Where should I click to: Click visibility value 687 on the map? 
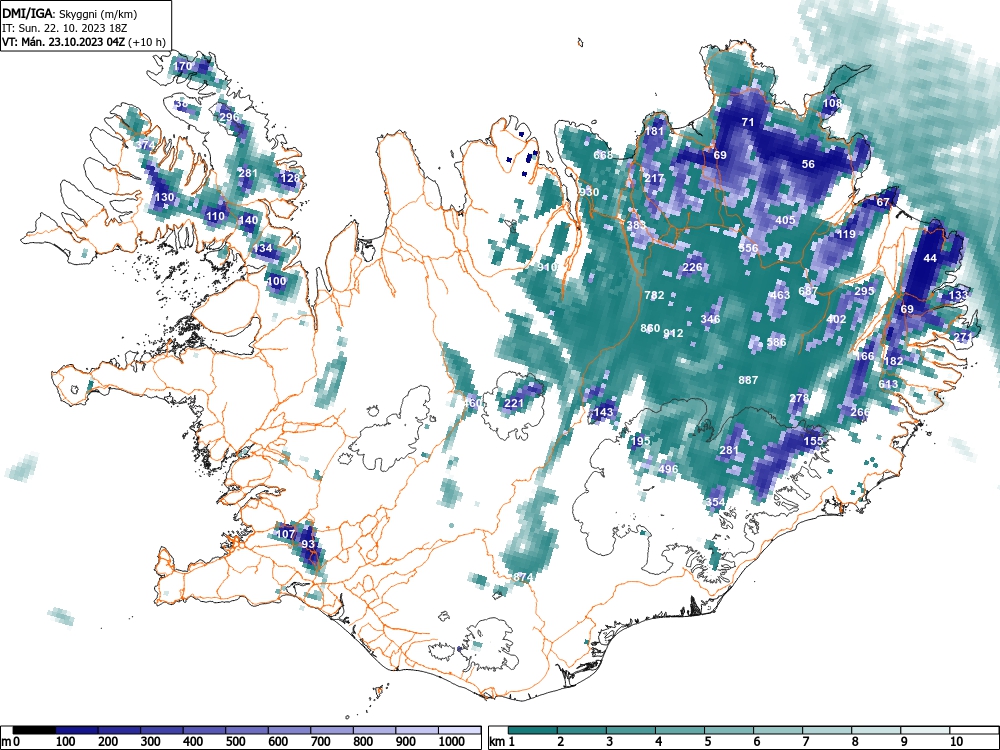pos(808,291)
